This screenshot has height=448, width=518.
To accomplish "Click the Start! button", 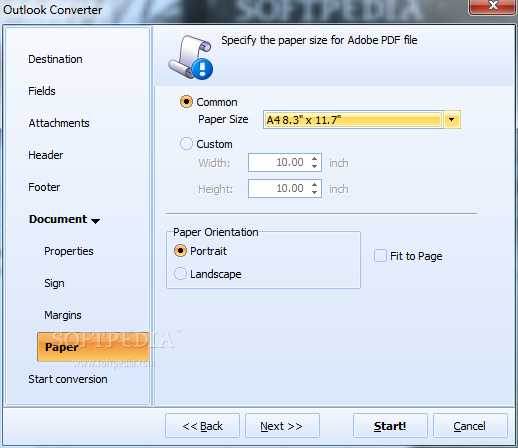I will 390,426.
